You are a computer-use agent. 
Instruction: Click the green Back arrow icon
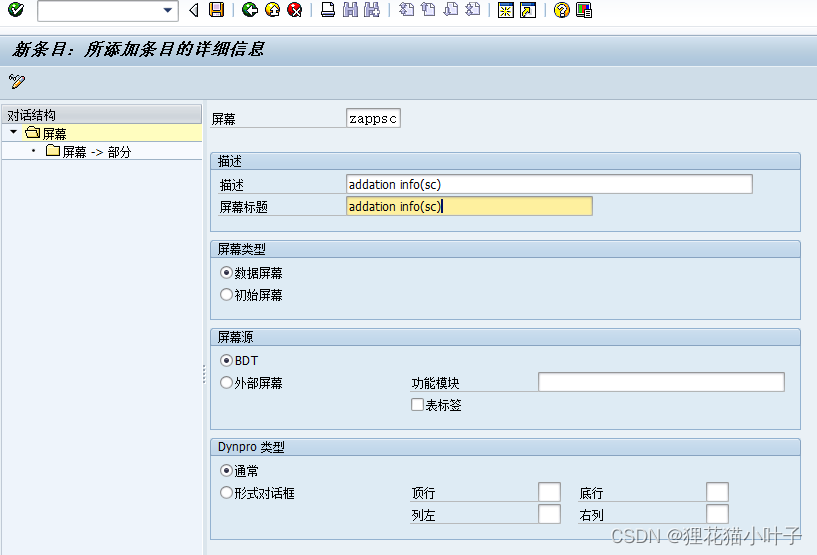pyautogui.click(x=250, y=9)
